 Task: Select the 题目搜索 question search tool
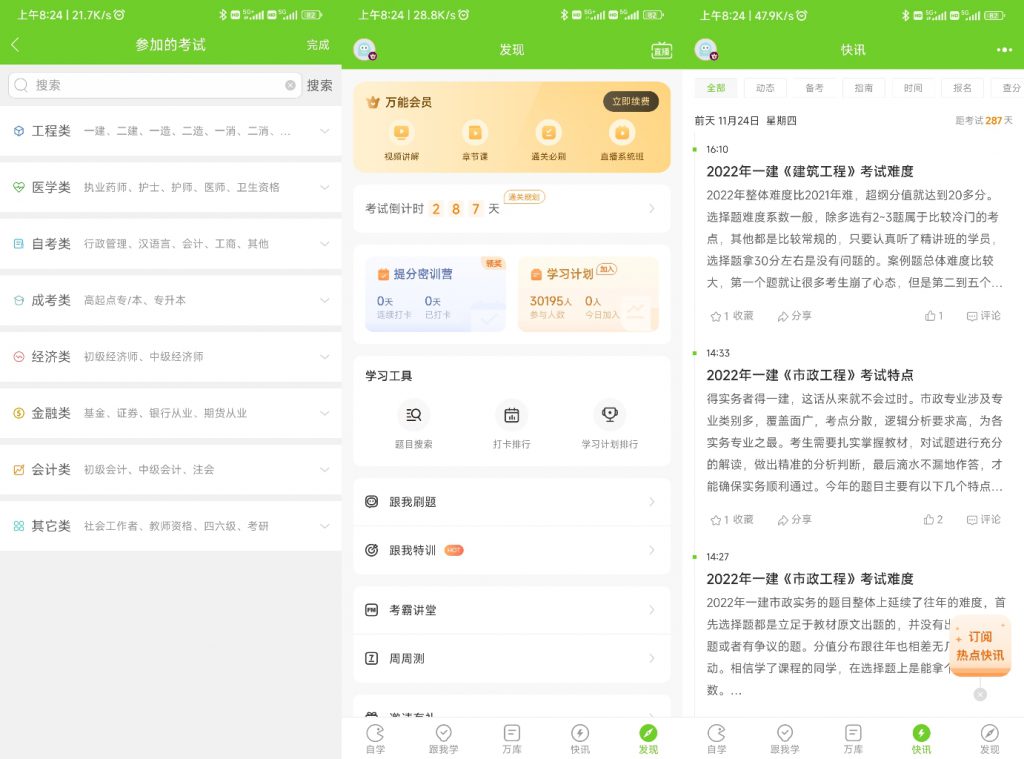(x=414, y=422)
